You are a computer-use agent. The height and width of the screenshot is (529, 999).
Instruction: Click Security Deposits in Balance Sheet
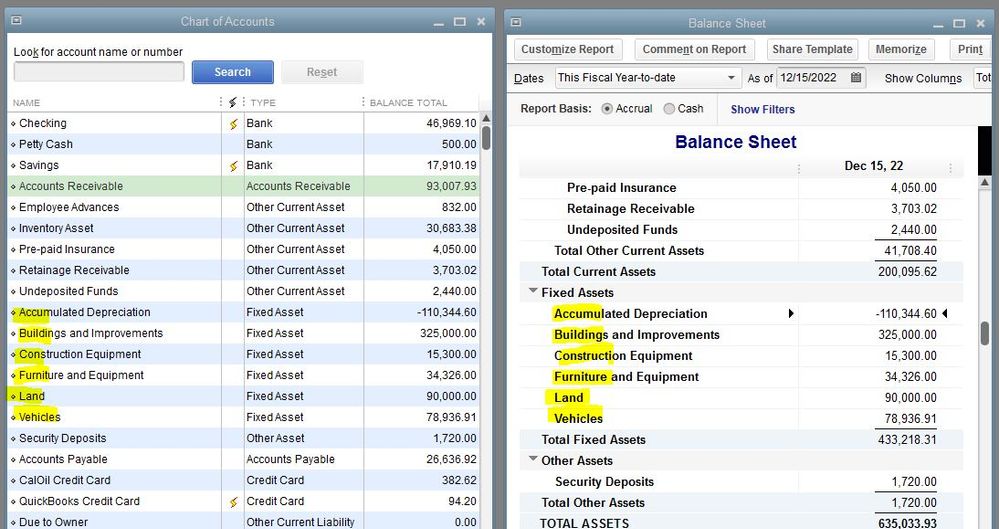point(604,482)
